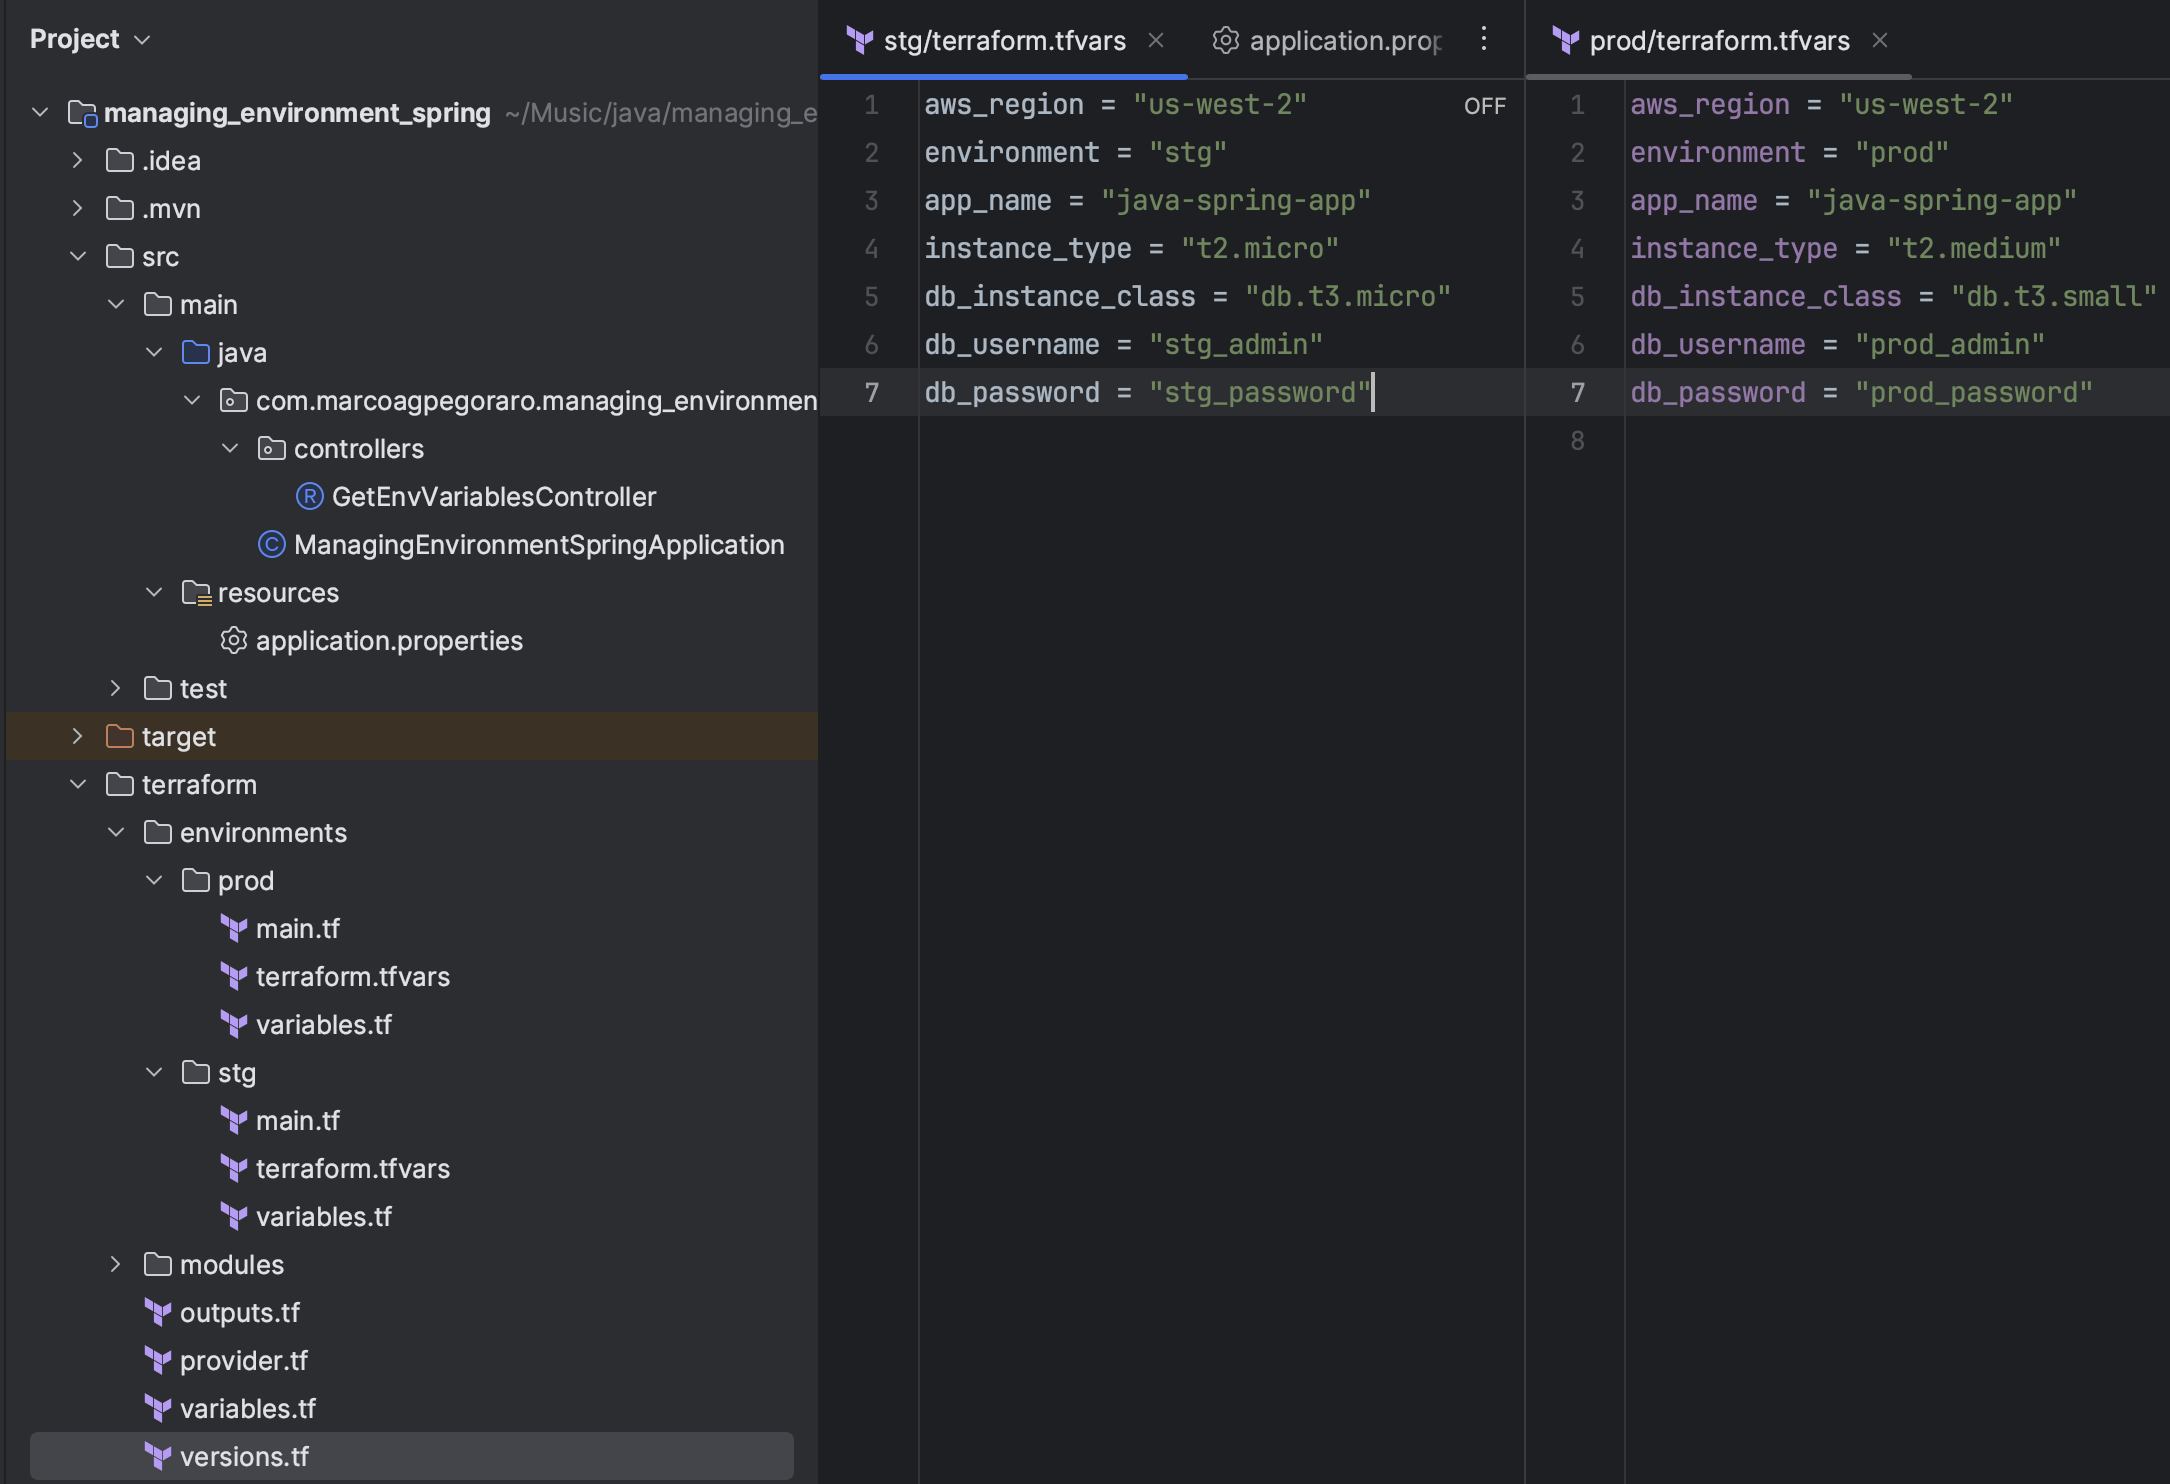Click the .idea folder icon
The height and width of the screenshot is (1484, 2170).
coord(120,160)
